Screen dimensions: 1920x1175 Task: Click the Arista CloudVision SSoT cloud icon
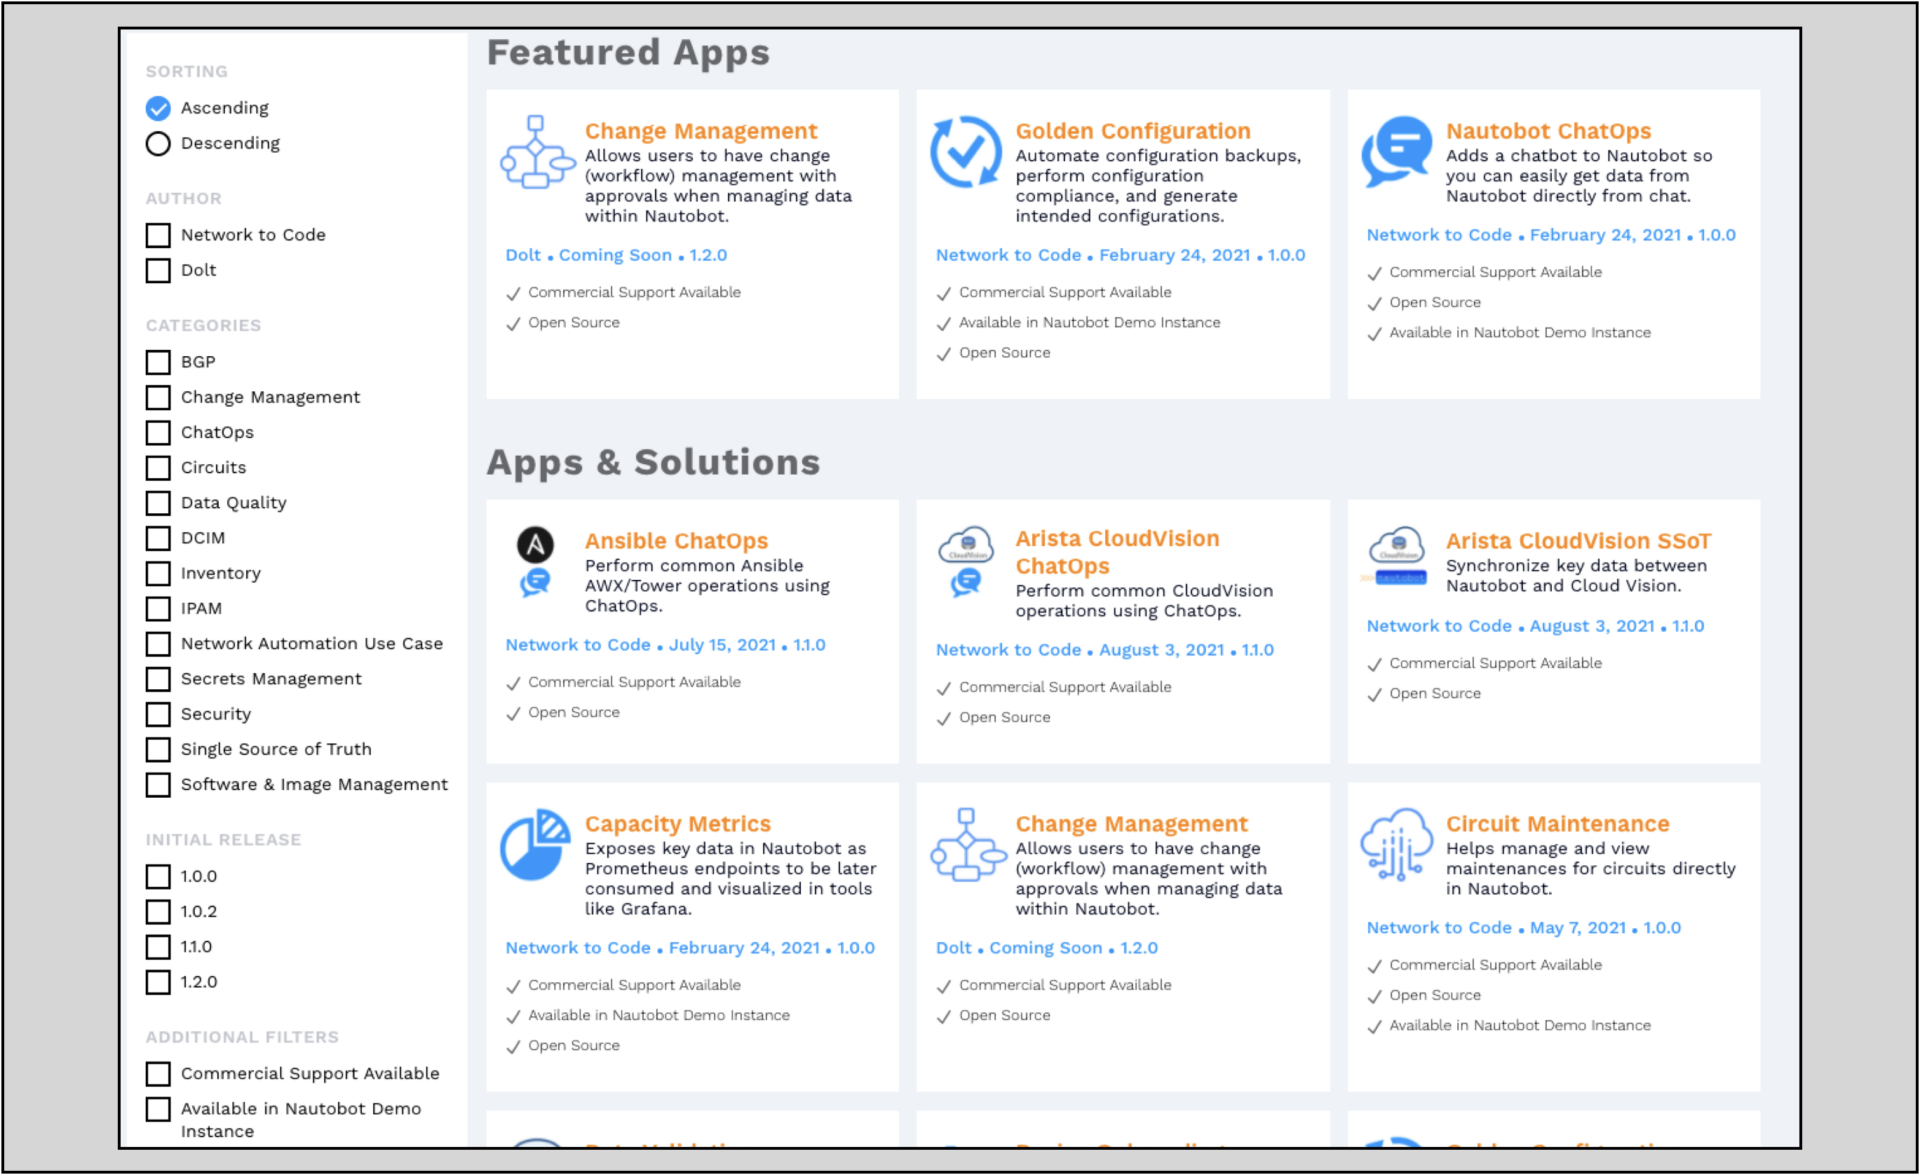coord(1397,546)
